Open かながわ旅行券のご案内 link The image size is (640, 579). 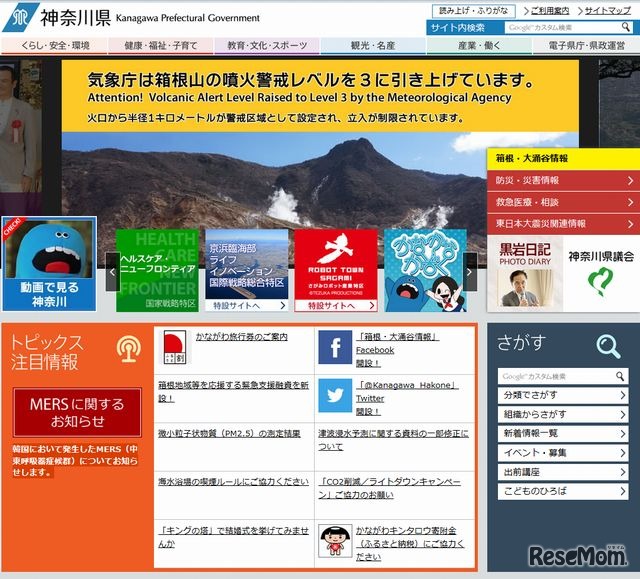pyautogui.click(x=242, y=337)
